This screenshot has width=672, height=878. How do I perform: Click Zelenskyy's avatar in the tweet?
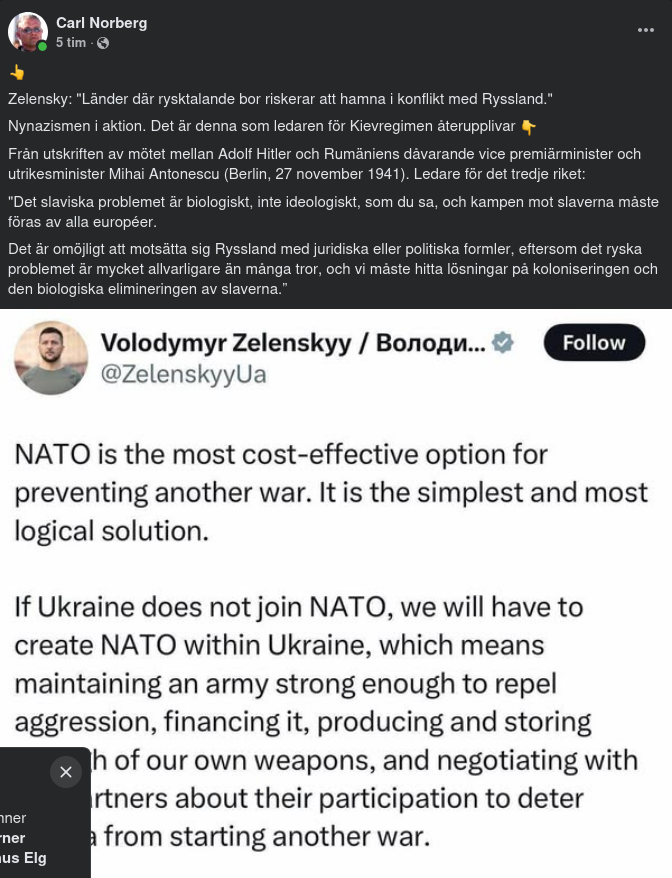tap(51, 358)
